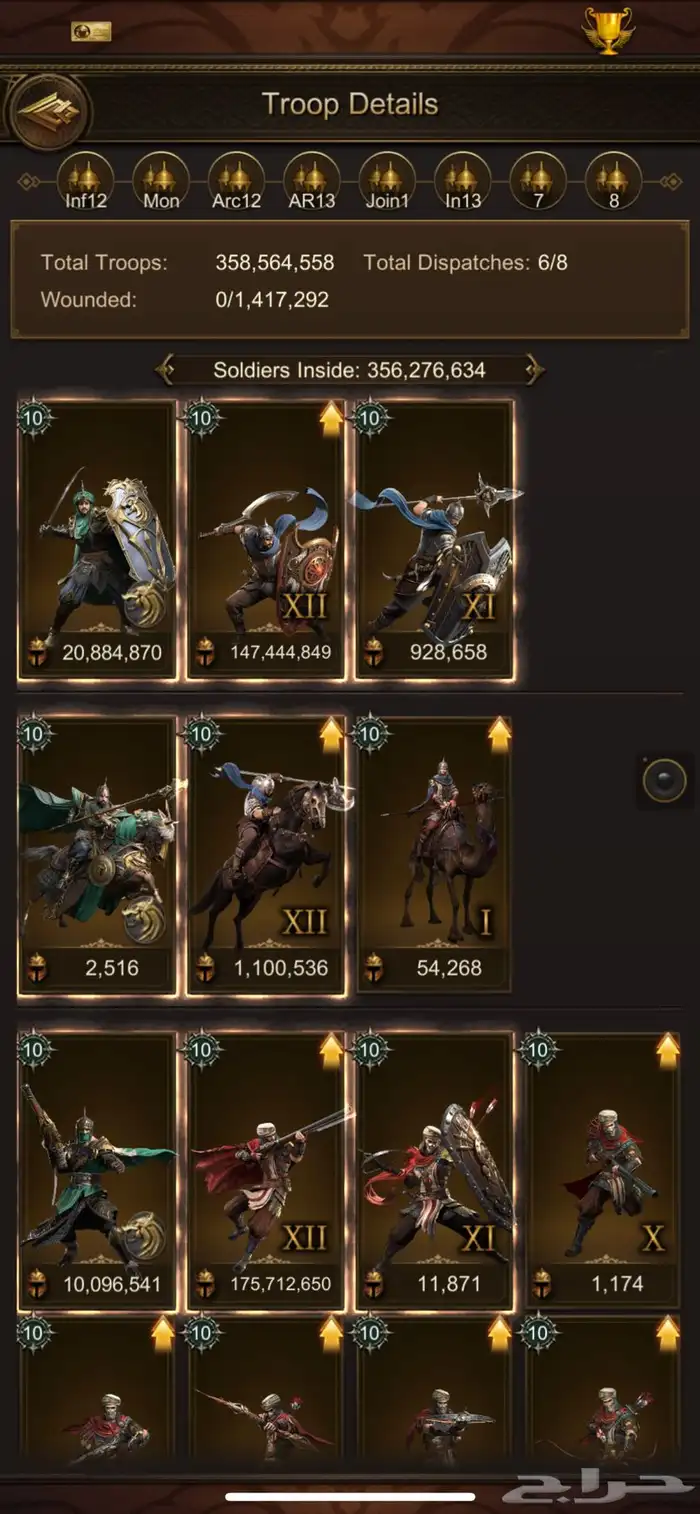
Task: Tap the gold trophy icon
Action: pos(608,30)
